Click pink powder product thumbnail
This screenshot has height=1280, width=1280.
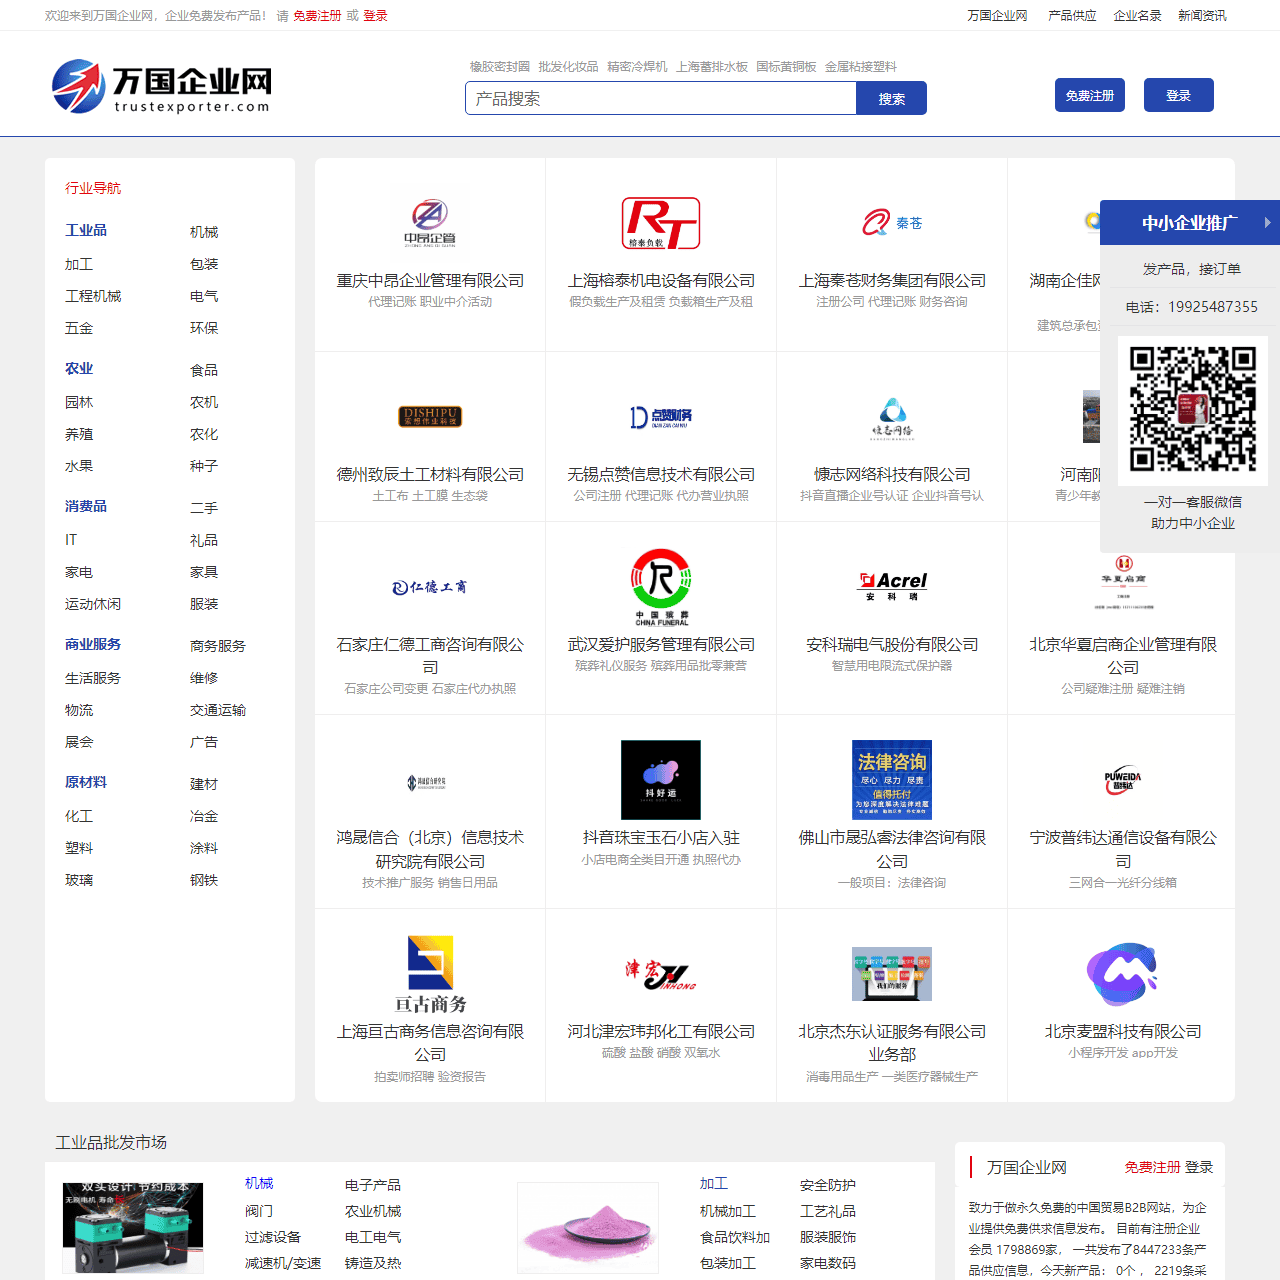[x=588, y=1228]
